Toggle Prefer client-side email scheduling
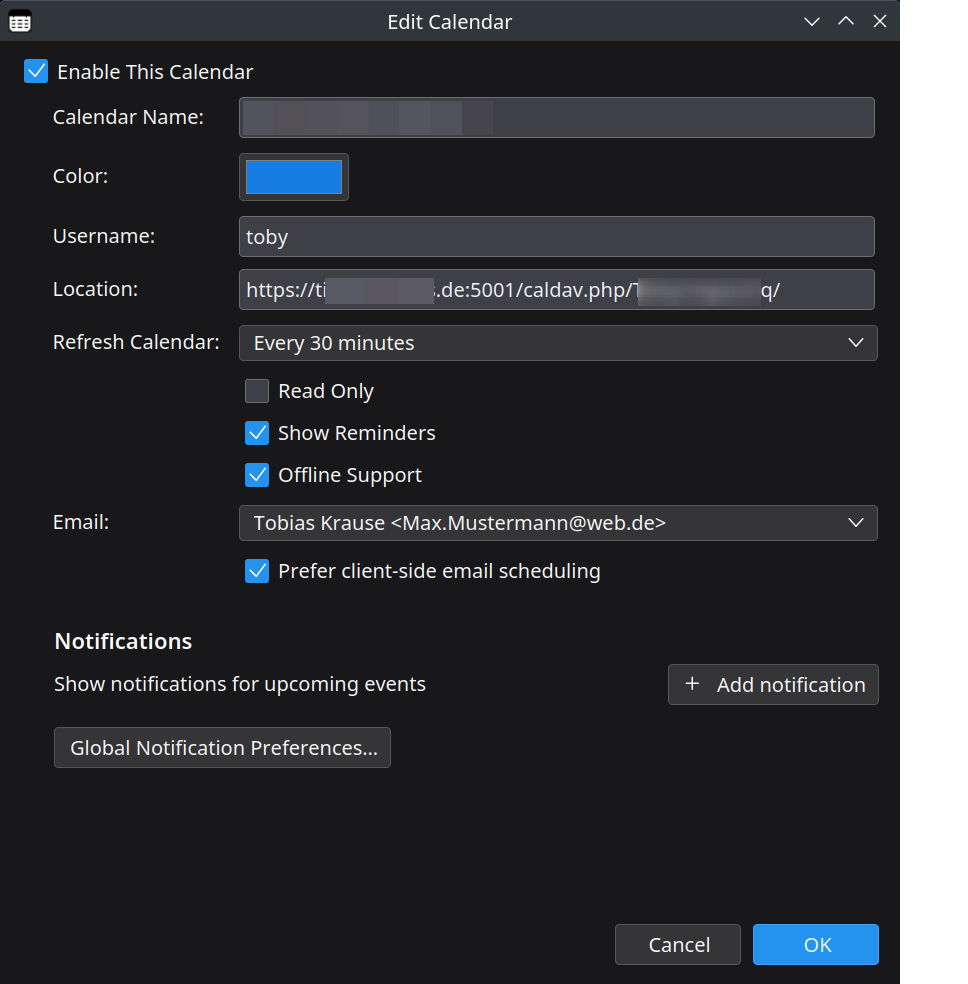The width and height of the screenshot is (968, 984). pos(257,571)
